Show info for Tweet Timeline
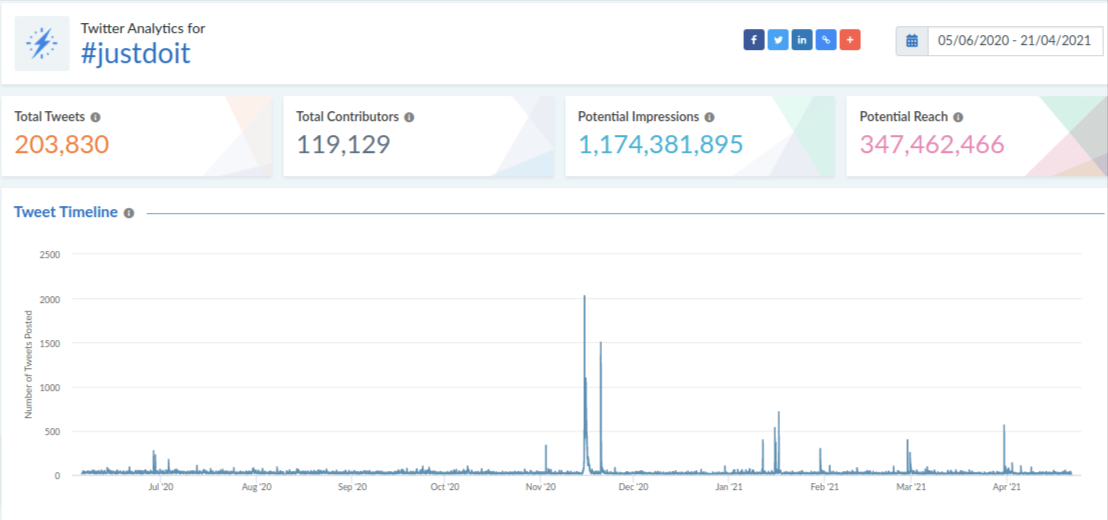Viewport: 1108px width, 520px height. tap(129, 213)
